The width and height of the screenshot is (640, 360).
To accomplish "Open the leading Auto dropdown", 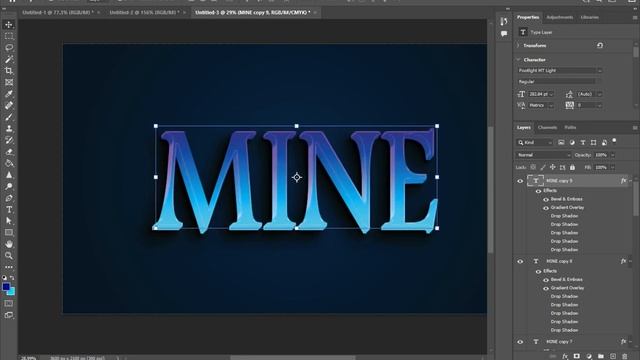I will click(x=600, y=94).
